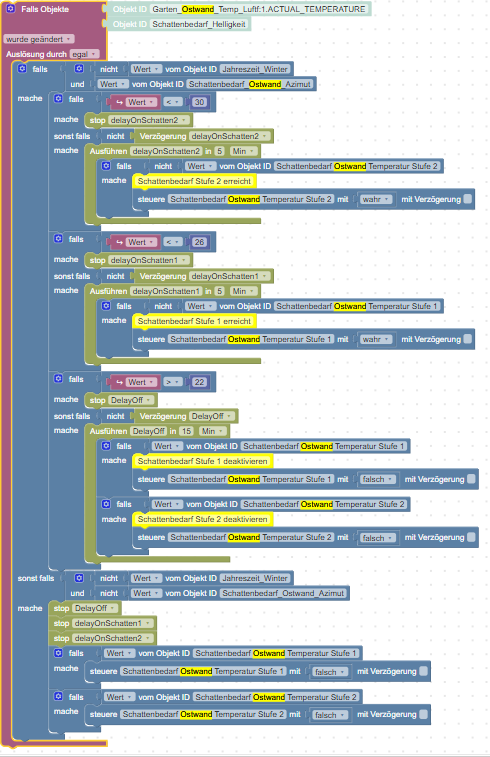
Task: Open gear settings on Falls Objekte block
Action: (11, 9)
